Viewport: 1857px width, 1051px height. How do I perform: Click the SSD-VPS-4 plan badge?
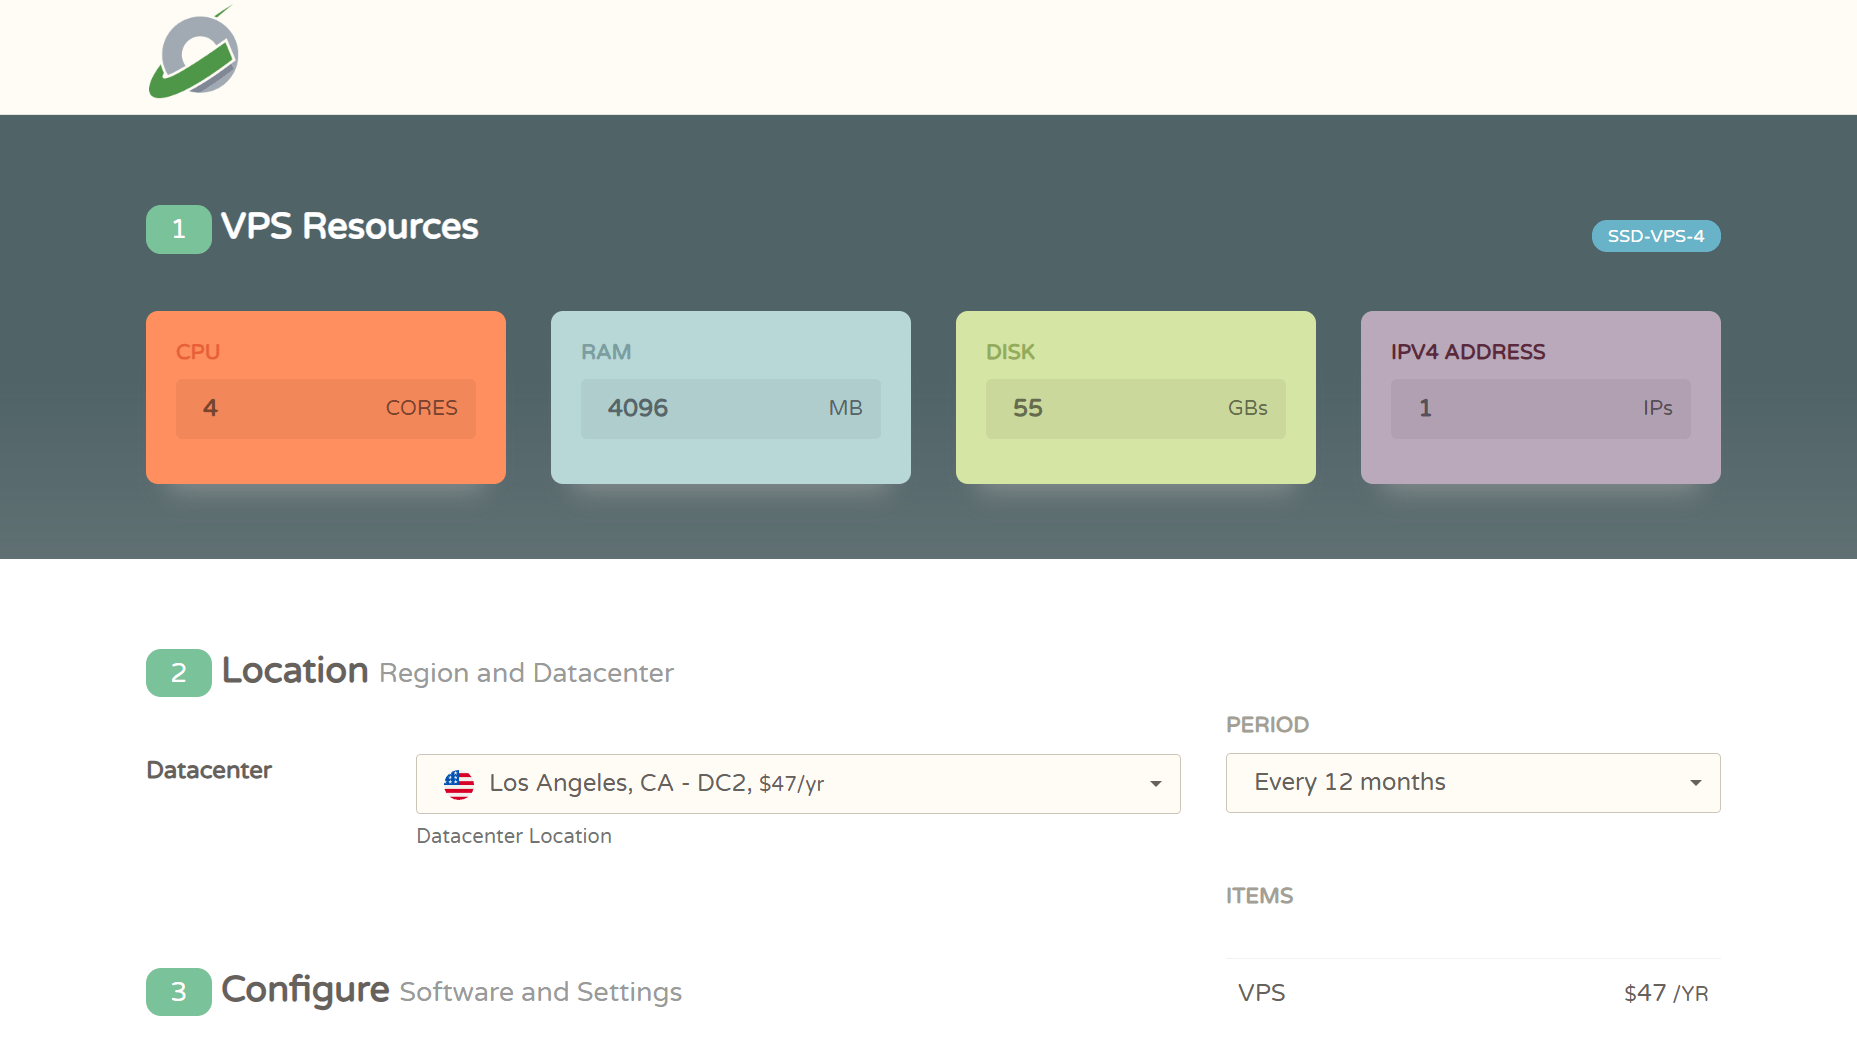click(x=1655, y=236)
